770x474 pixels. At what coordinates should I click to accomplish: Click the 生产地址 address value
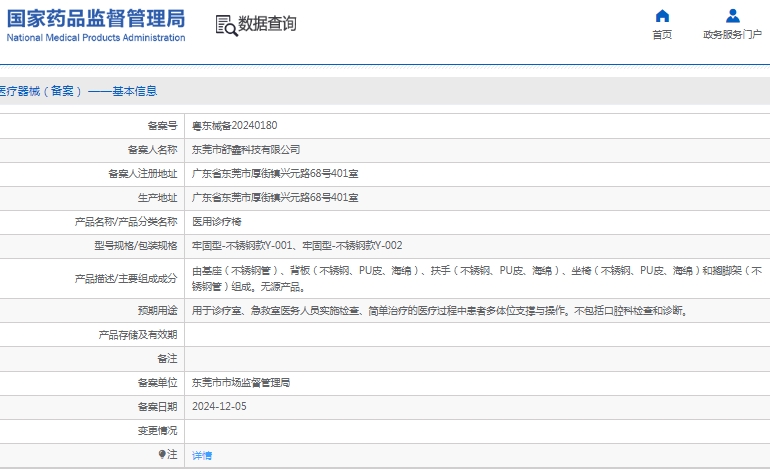(x=275, y=198)
